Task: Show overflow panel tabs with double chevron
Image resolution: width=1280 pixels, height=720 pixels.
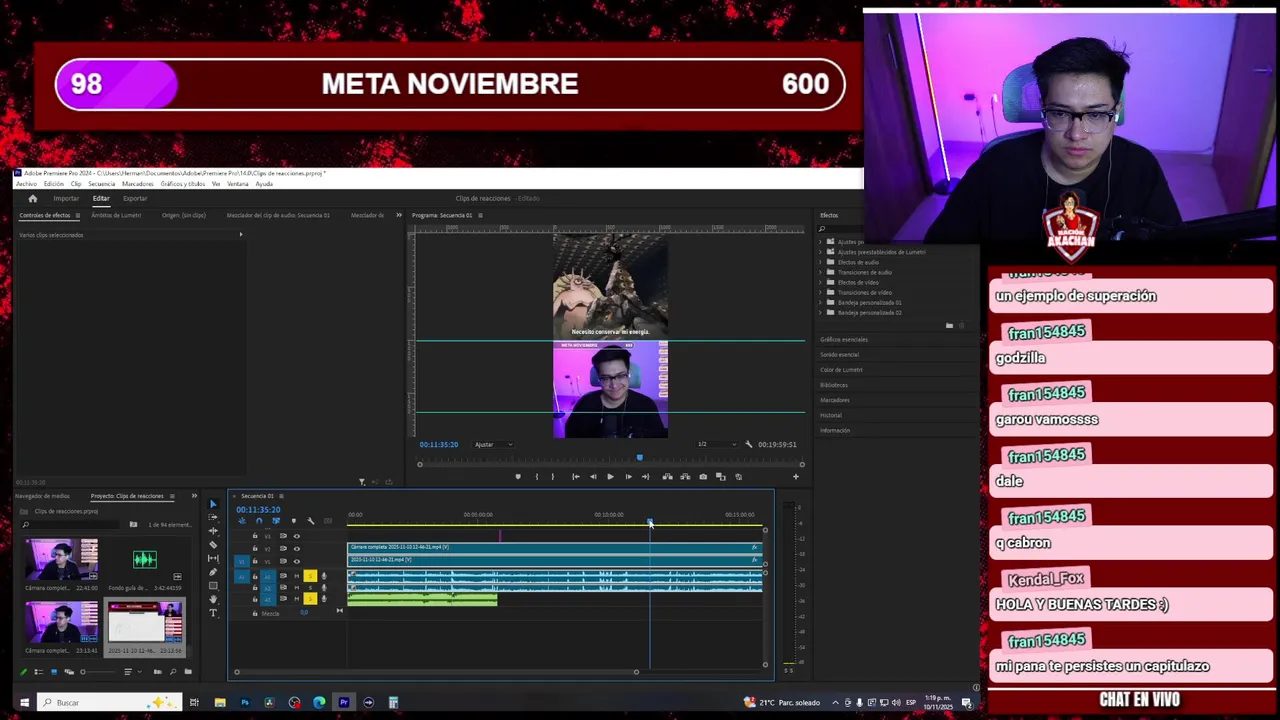Action: point(398,215)
